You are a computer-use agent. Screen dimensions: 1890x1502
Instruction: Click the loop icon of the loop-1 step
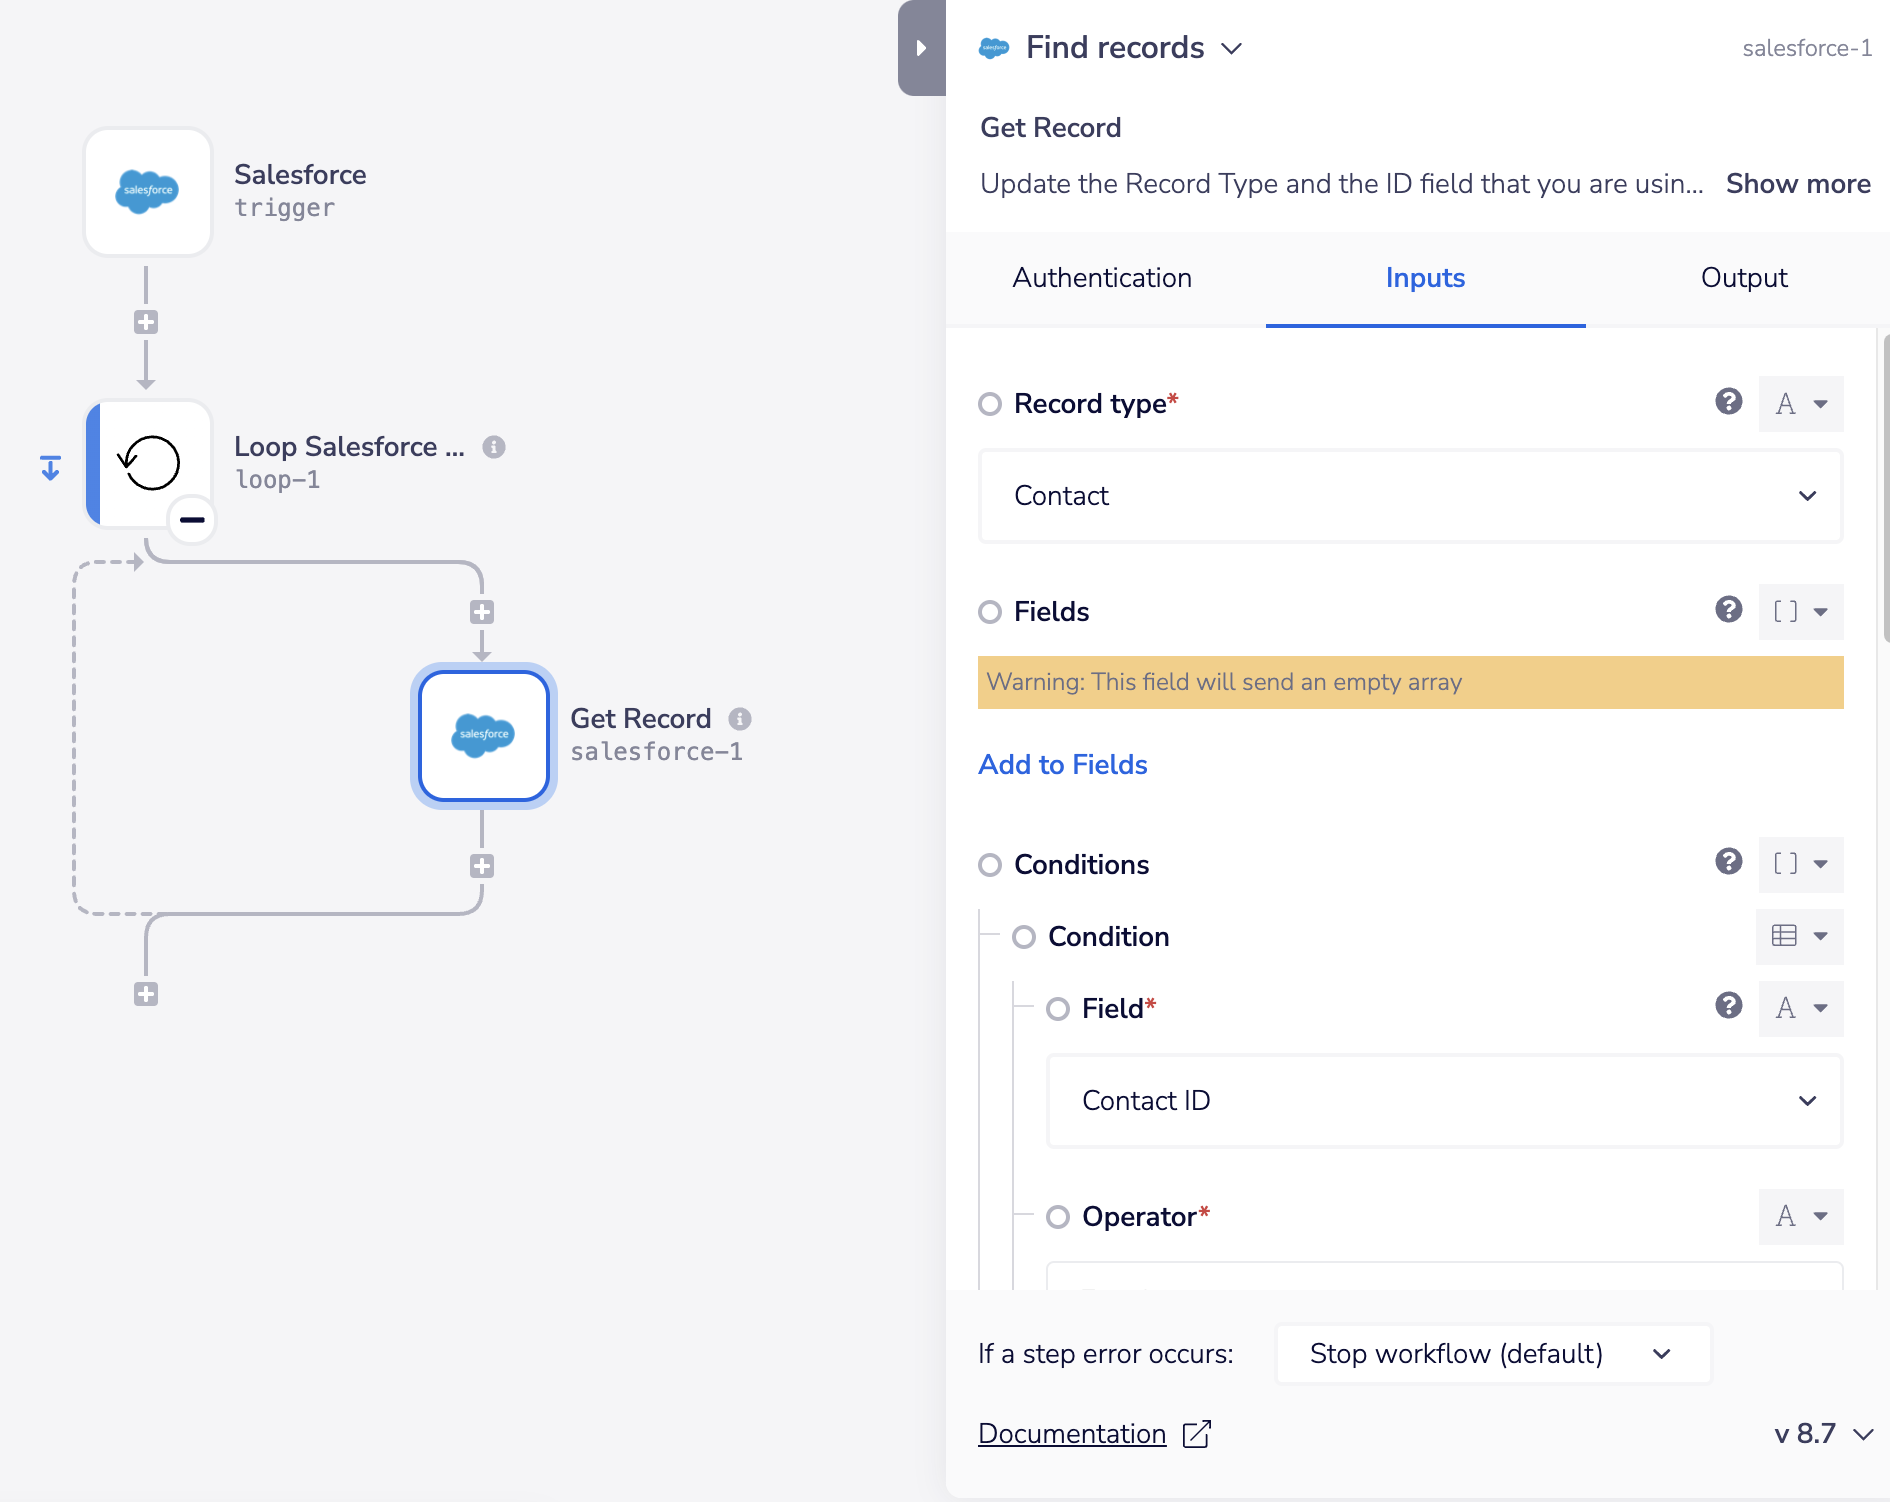(150, 464)
